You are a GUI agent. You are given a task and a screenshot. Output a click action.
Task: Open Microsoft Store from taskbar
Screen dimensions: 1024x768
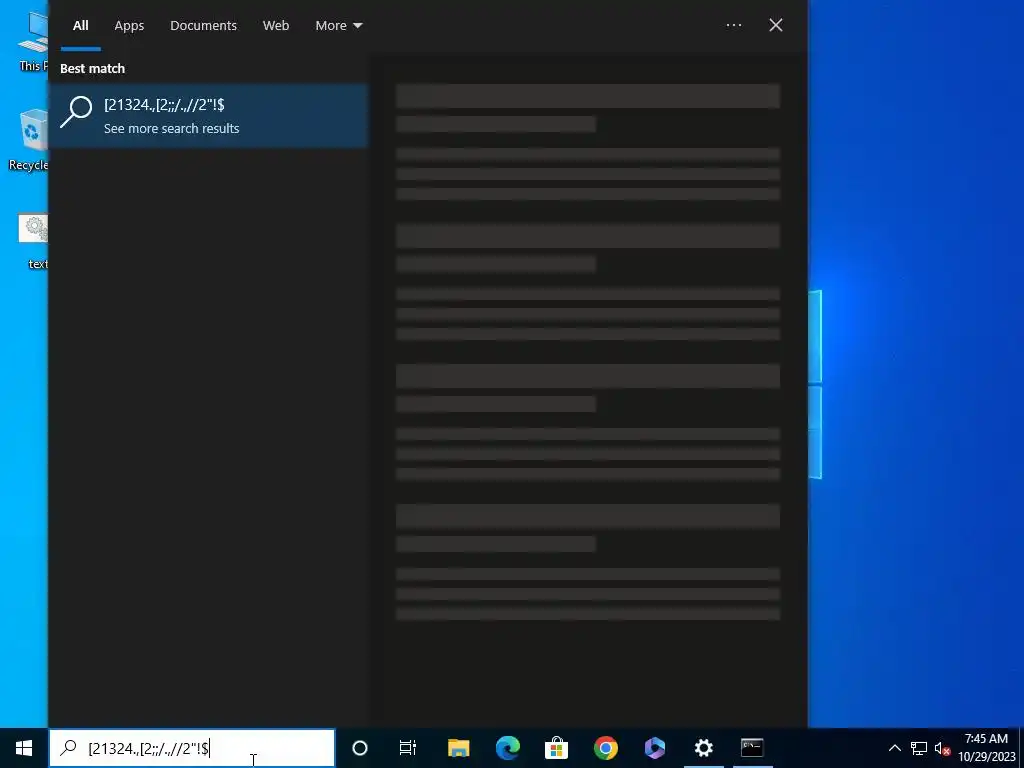556,748
